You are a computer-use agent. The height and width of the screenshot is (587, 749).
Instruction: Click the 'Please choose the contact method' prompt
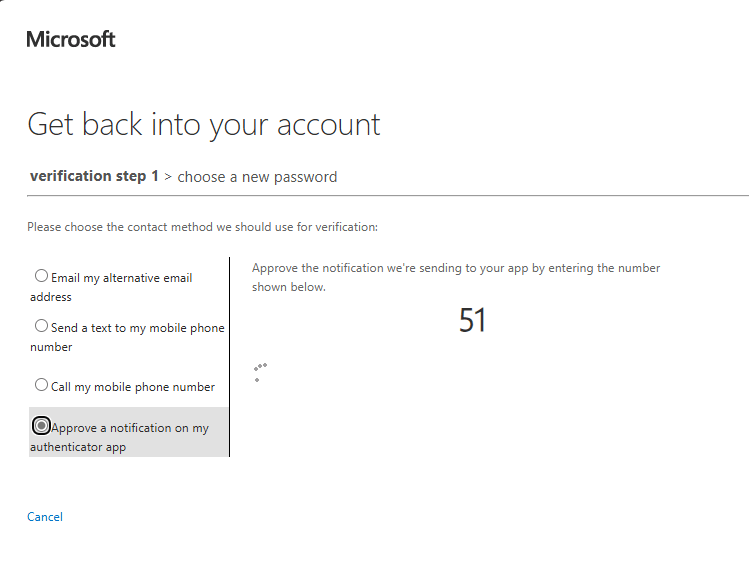202,227
